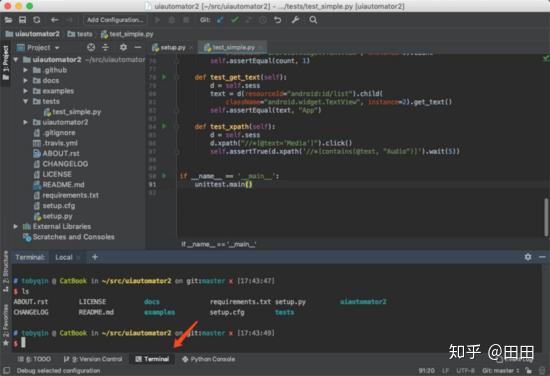The width and height of the screenshot is (550, 376).
Task: Click the Open folder toolbar icon
Action: [x=8, y=20]
